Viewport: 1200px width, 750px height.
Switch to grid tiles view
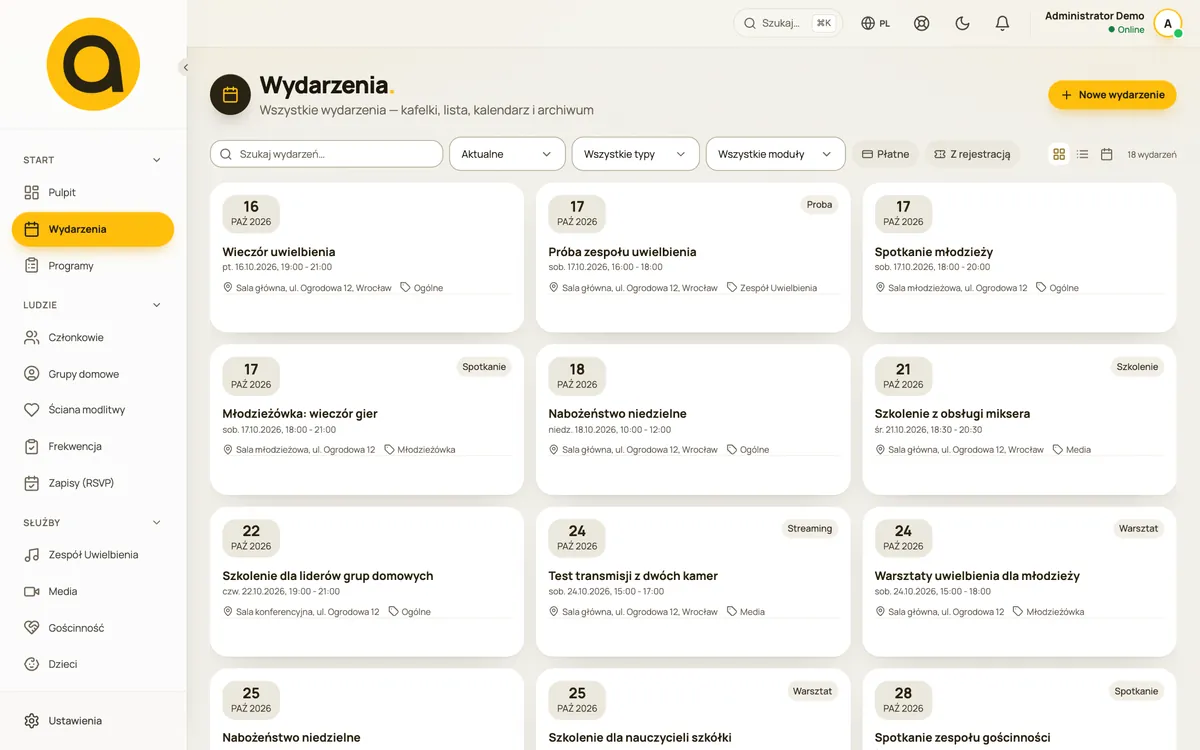click(x=1059, y=154)
